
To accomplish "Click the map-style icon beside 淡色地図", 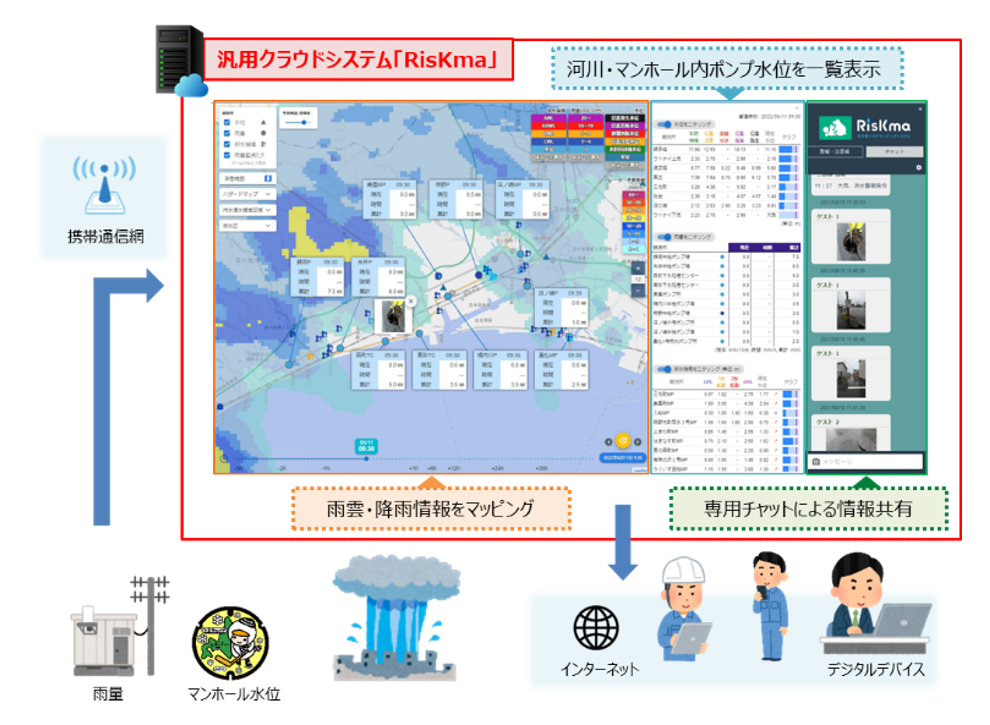I will coord(268,179).
